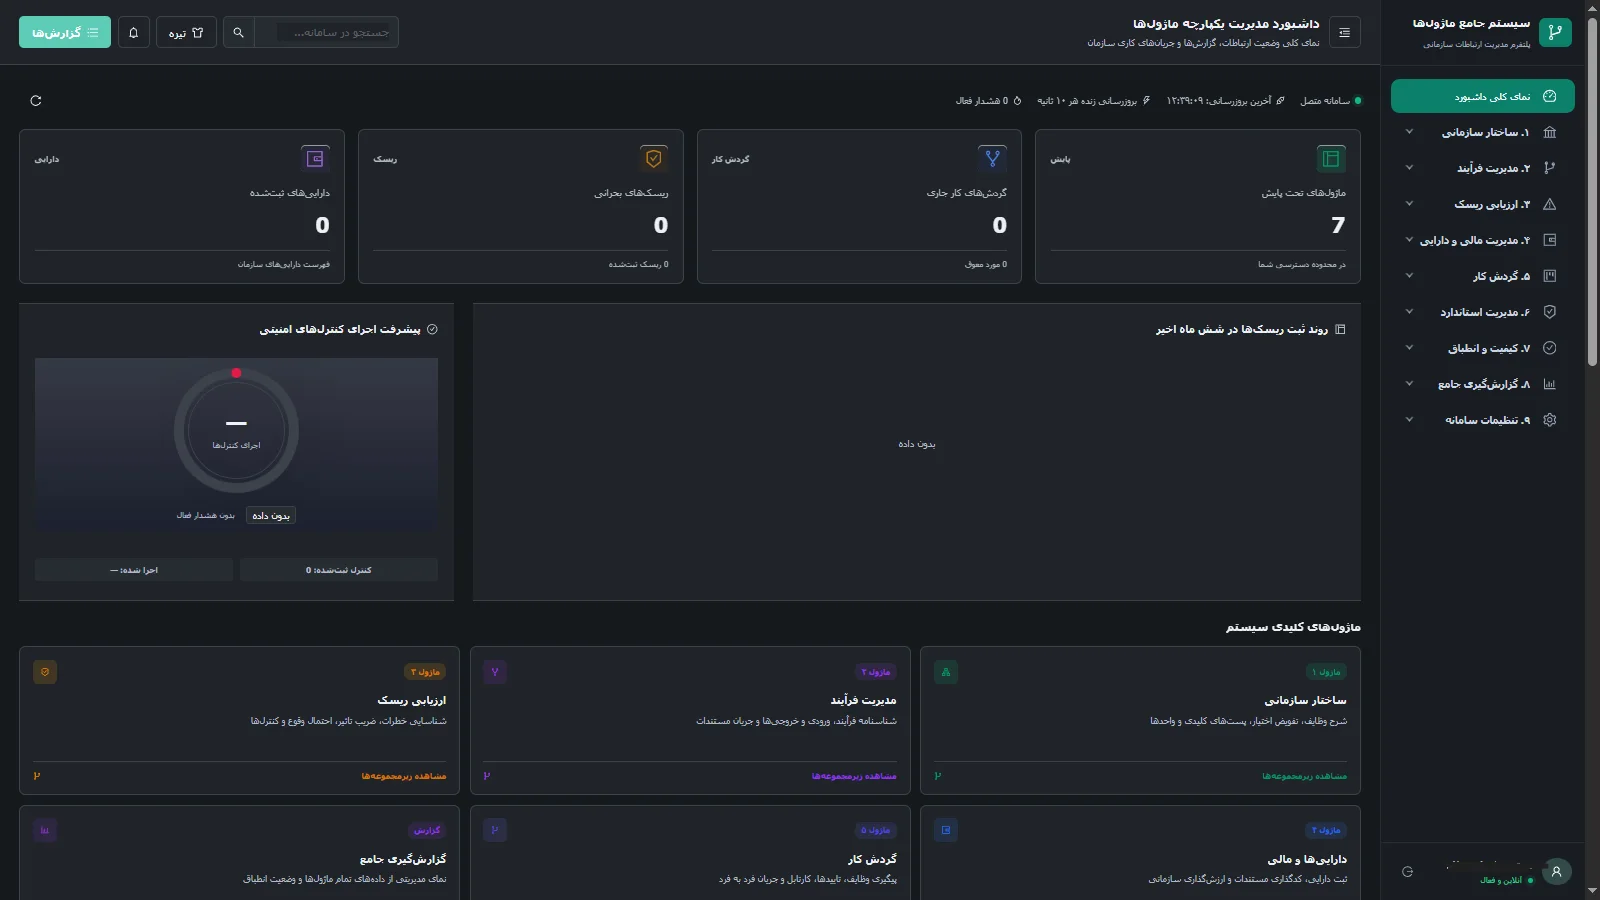
Task: Click the گزارش‌گیری جامع module card title
Action: coord(403,859)
